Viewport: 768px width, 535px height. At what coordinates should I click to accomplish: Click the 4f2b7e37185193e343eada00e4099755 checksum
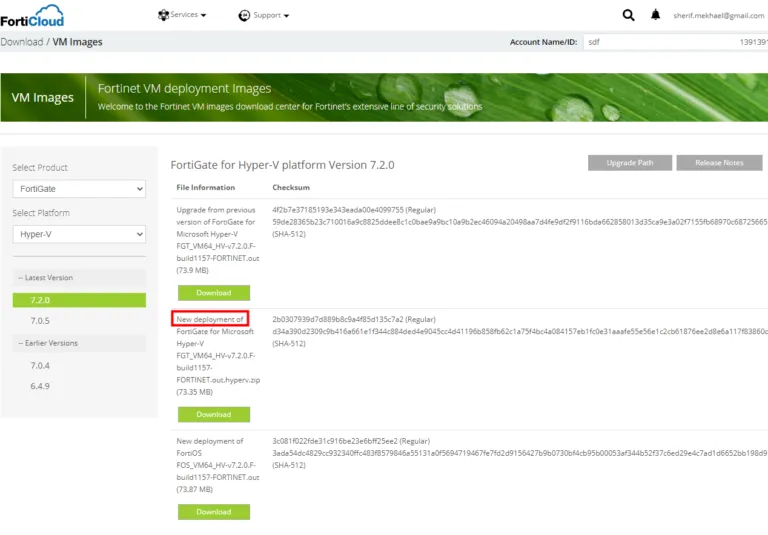[x=338, y=210]
